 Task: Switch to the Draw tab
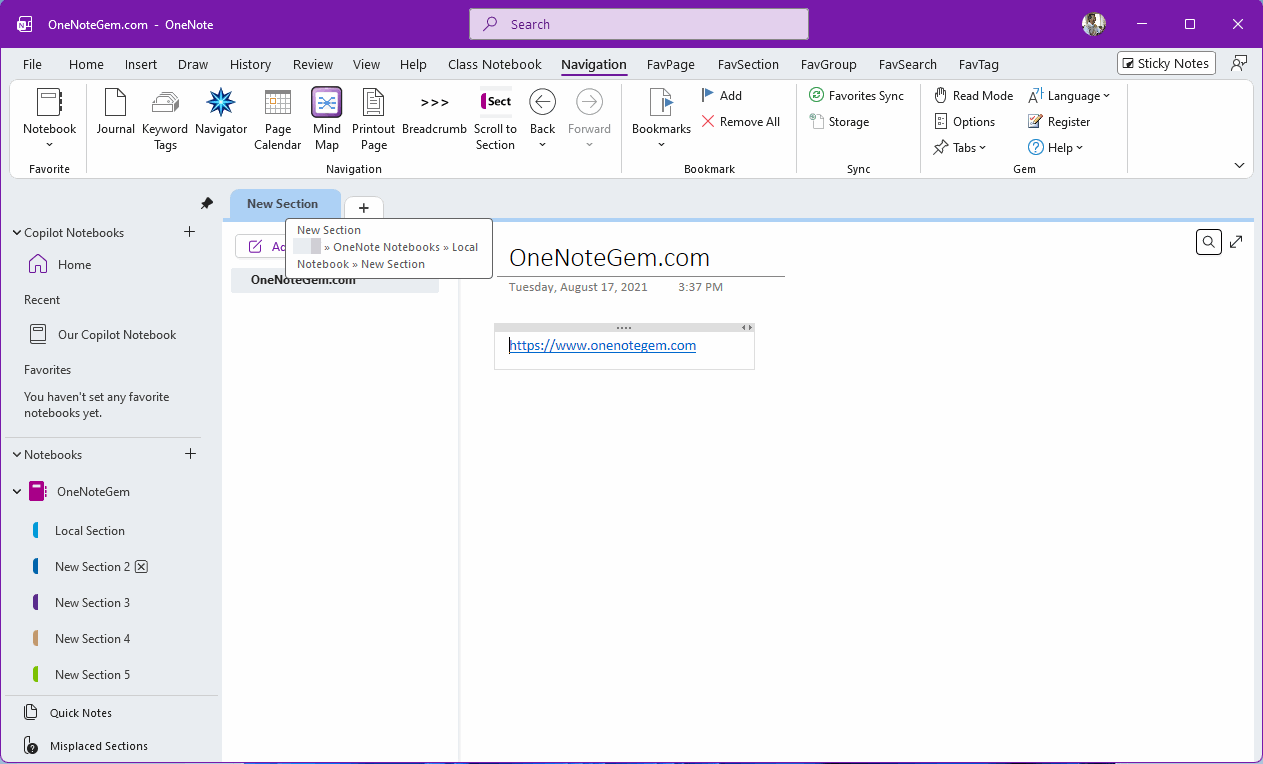(193, 64)
